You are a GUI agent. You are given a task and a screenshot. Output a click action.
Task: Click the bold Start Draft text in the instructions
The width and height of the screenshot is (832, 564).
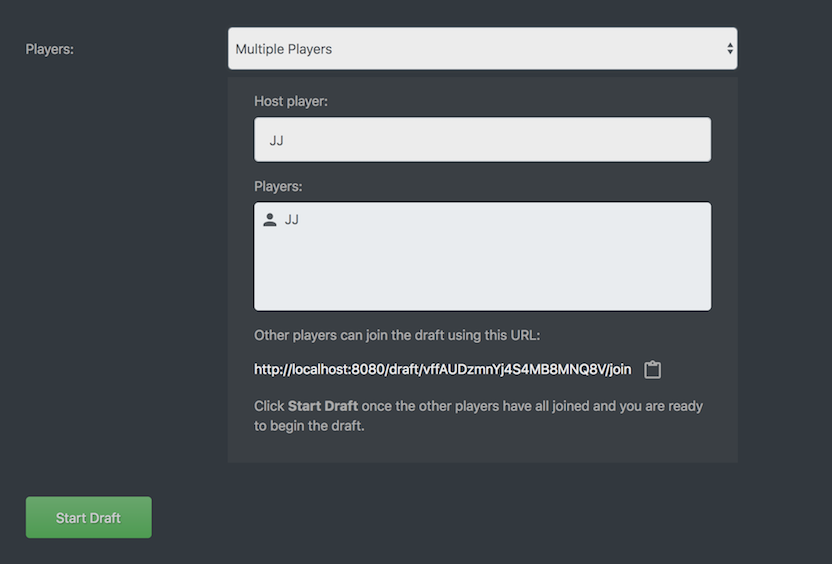point(322,406)
